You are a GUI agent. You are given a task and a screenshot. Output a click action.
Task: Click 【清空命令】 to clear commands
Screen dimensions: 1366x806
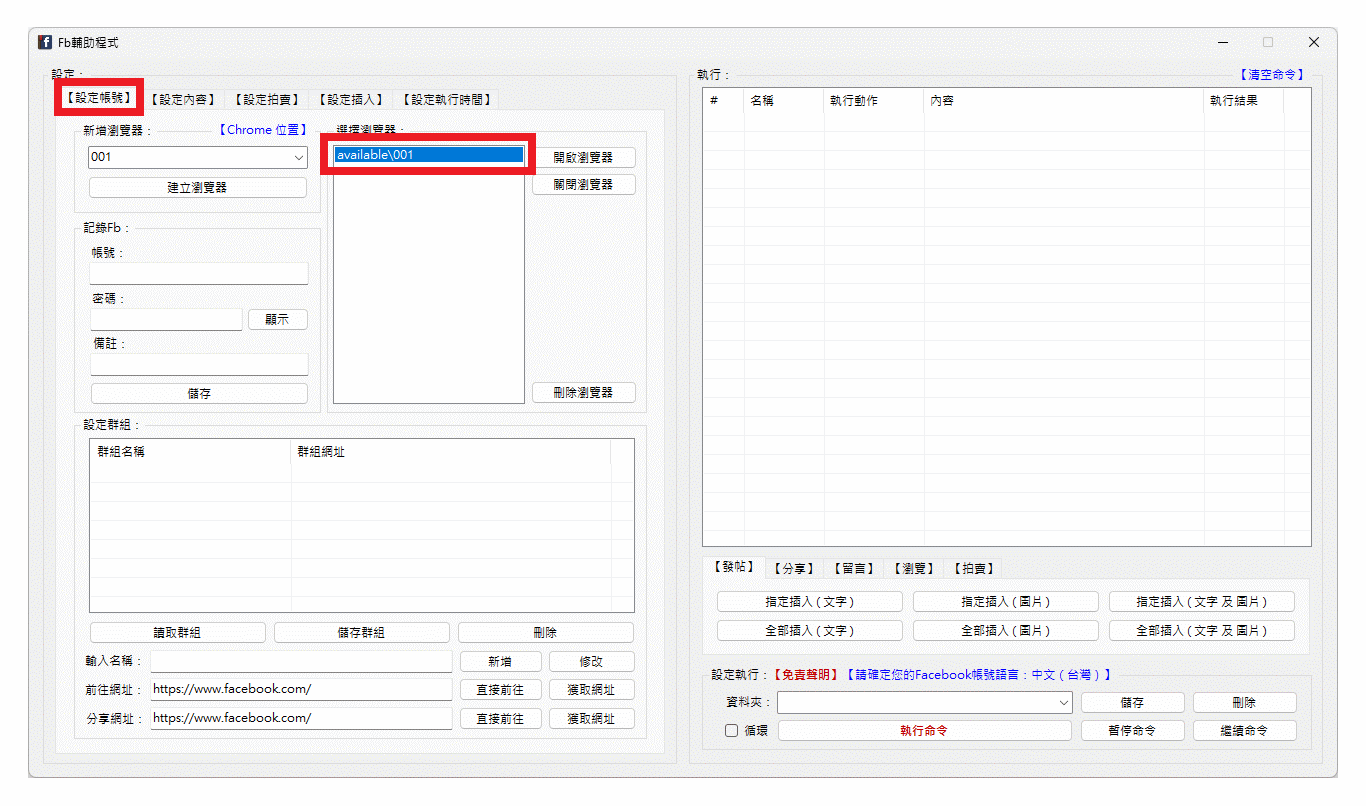pos(1272,74)
